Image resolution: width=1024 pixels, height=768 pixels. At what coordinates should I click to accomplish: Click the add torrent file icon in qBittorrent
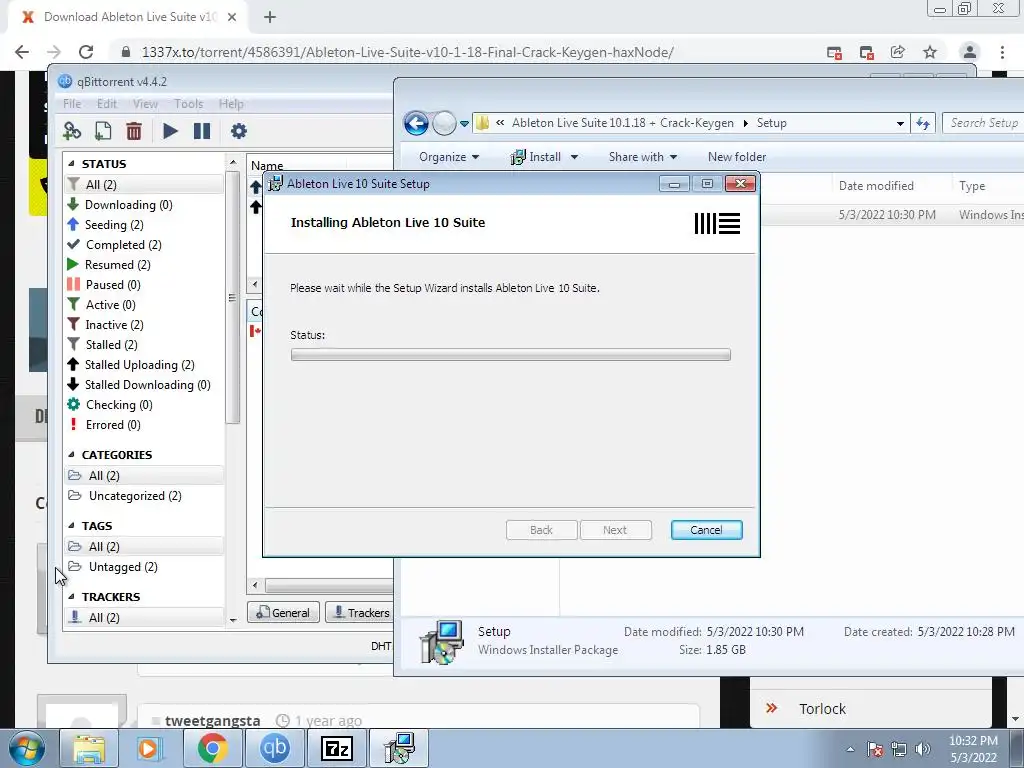(103, 131)
